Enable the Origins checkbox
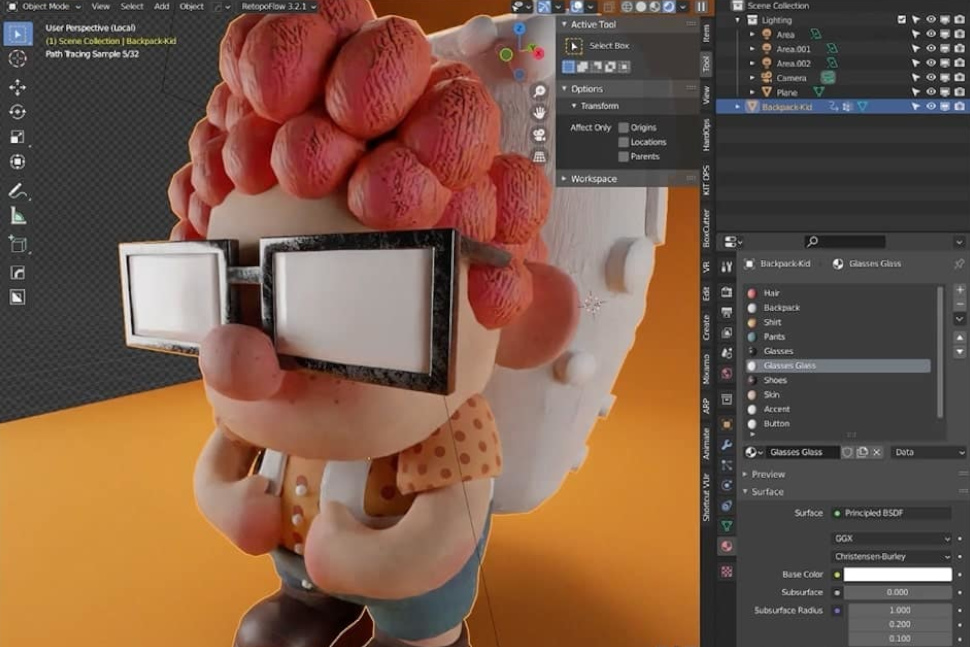Image resolution: width=970 pixels, height=647 pixels. pos(623,128)
